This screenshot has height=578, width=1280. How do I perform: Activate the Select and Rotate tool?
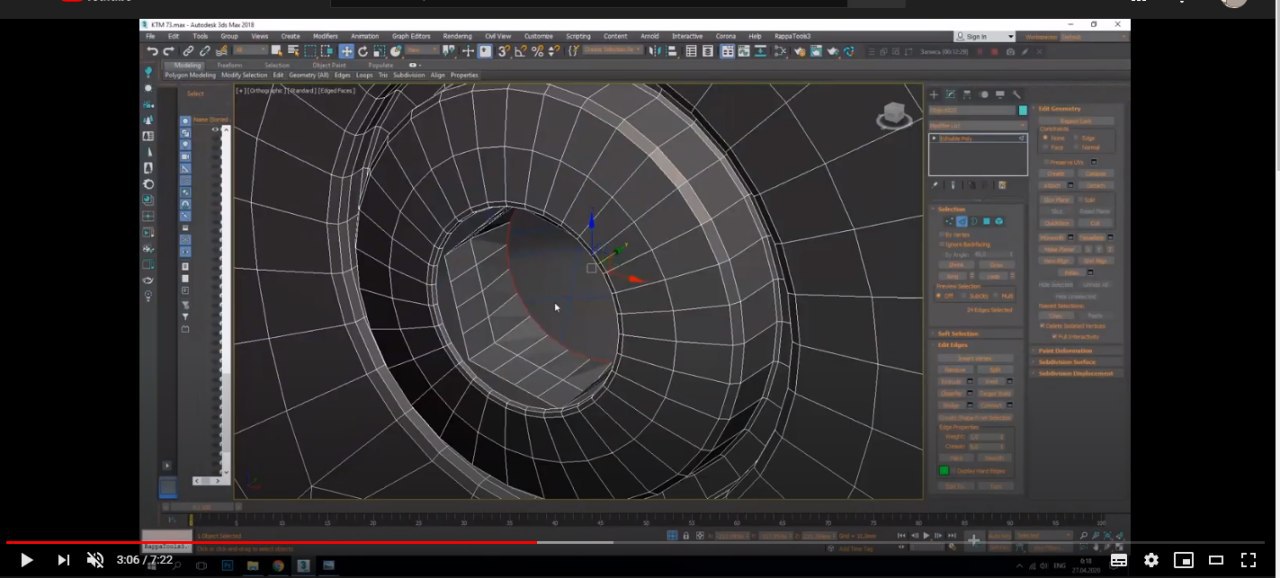click(x=363, y=51)
